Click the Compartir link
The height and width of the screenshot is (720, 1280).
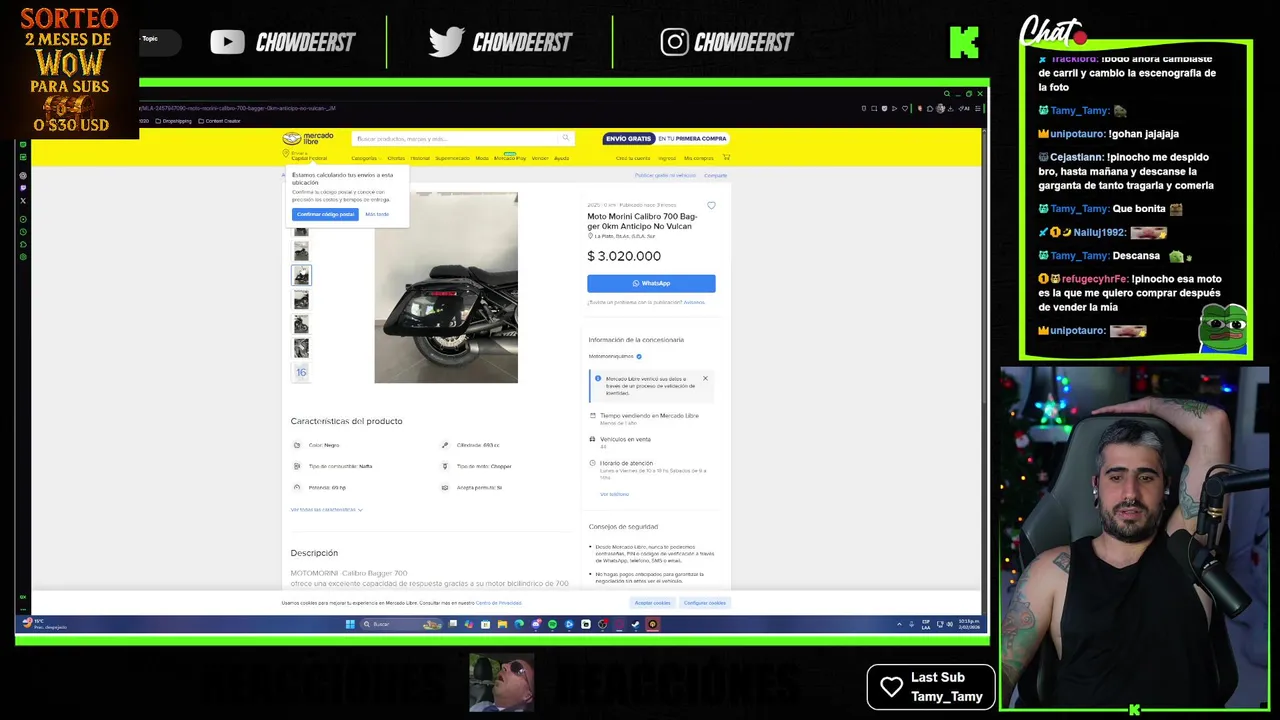716,175
